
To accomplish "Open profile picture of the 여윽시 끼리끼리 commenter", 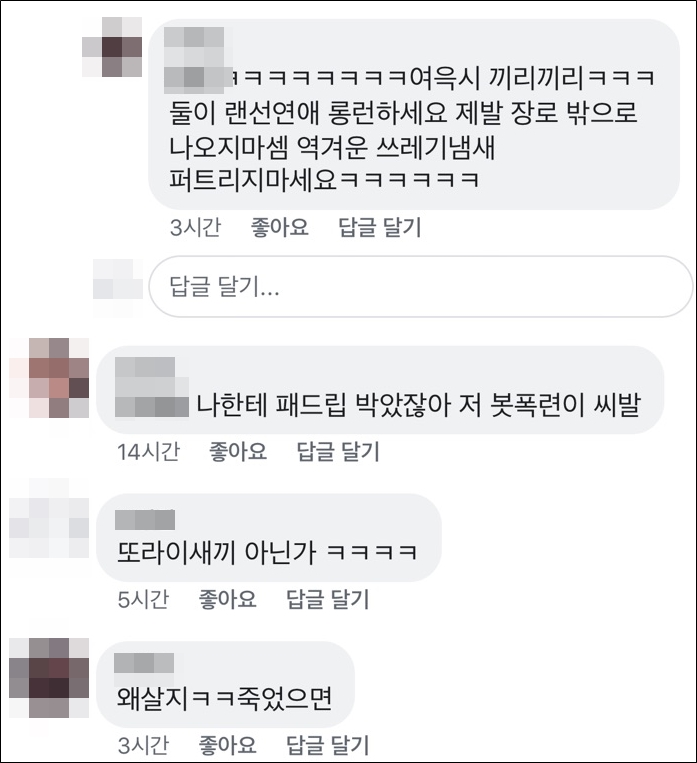I will point(112,47).
